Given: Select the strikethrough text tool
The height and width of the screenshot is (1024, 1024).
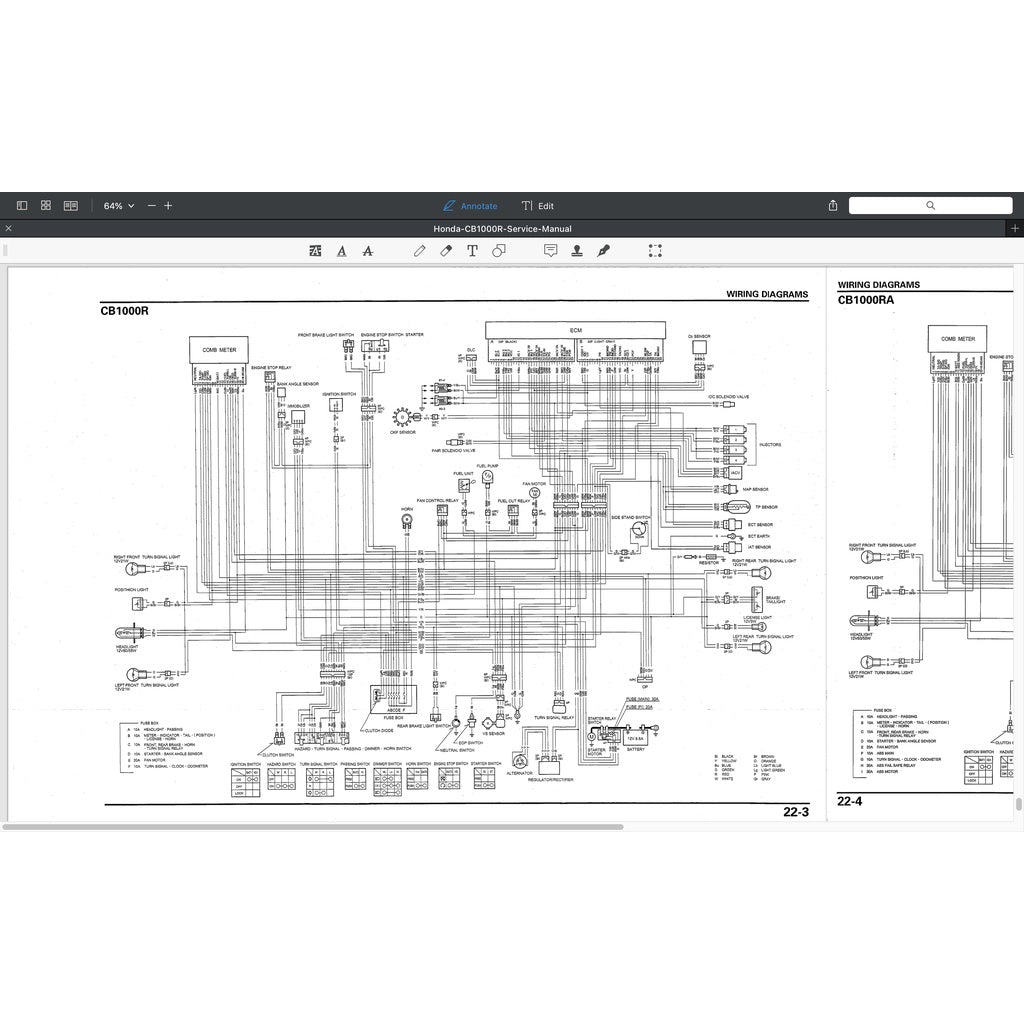Looking at the screenshot, I should click(368, 251).
